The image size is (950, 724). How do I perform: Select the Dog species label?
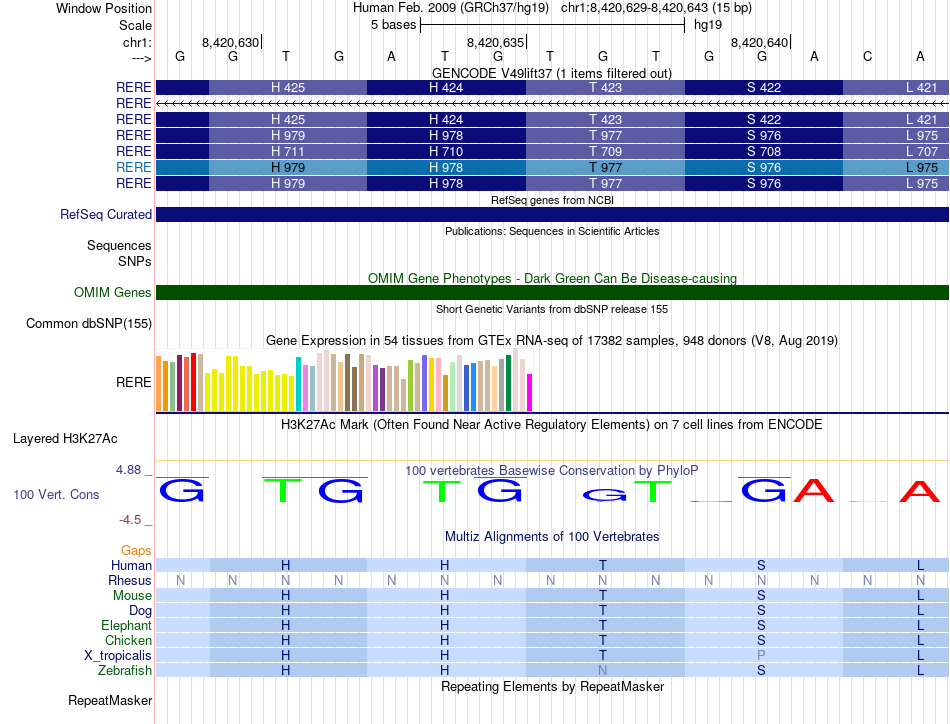tap(141, 610)
